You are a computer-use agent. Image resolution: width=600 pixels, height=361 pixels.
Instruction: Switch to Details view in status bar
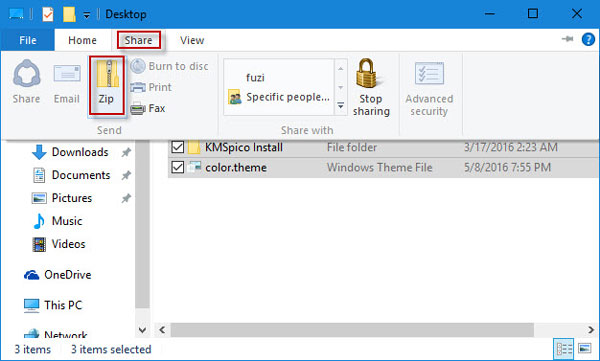click(x=564, y=349)
